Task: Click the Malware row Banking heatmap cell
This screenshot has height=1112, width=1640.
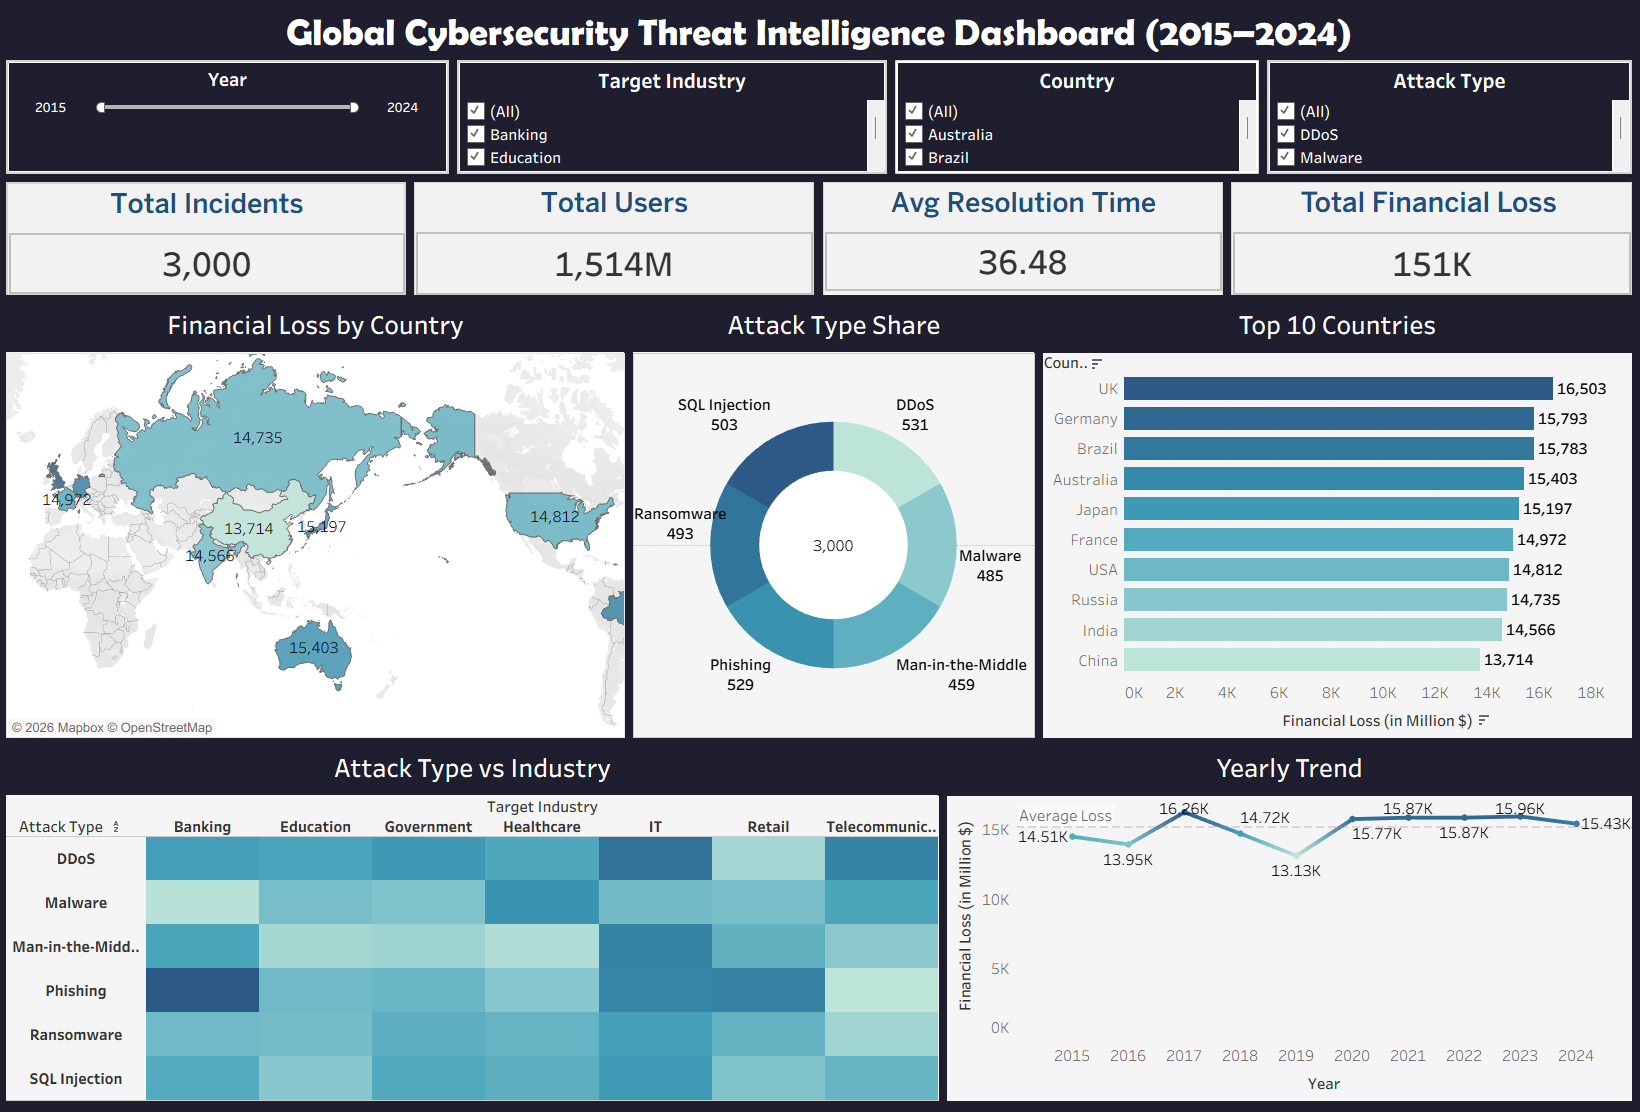Action: coord(202,902)
